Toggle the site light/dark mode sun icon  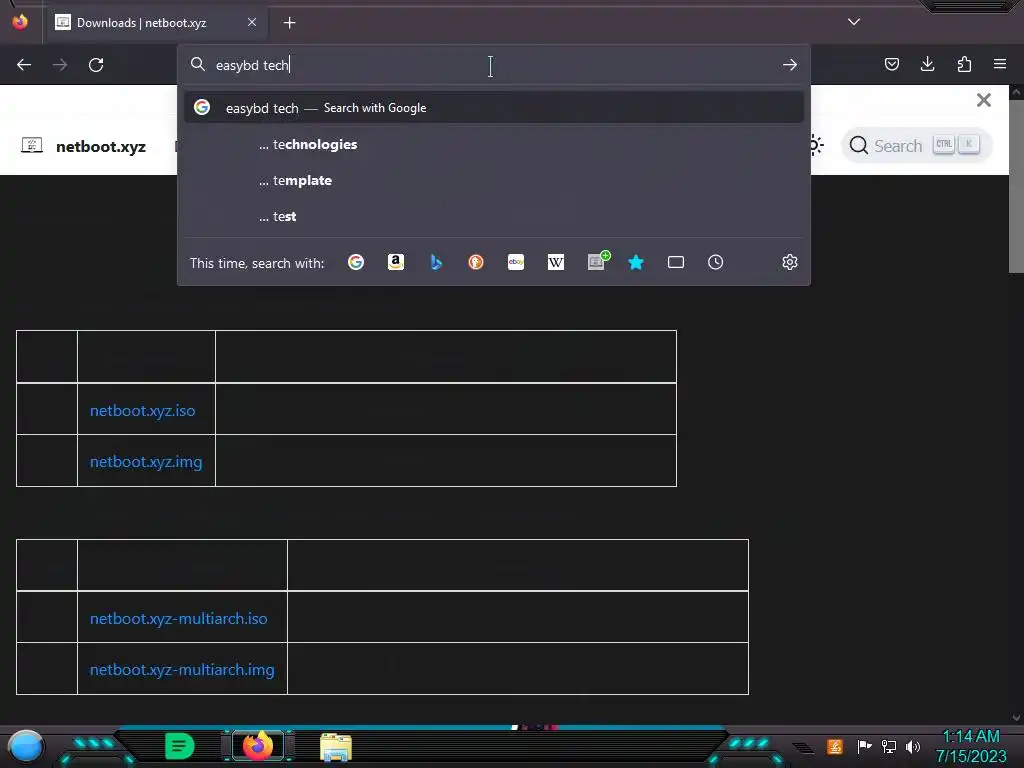point(816,145)
